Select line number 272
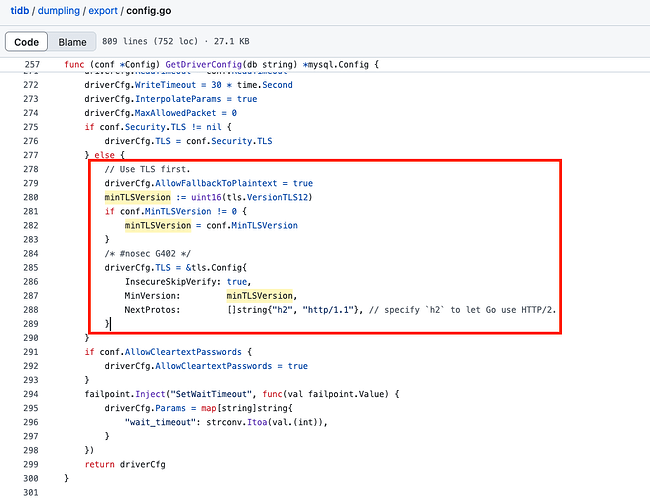Viewport: 650px width, 499px height. 31,85
